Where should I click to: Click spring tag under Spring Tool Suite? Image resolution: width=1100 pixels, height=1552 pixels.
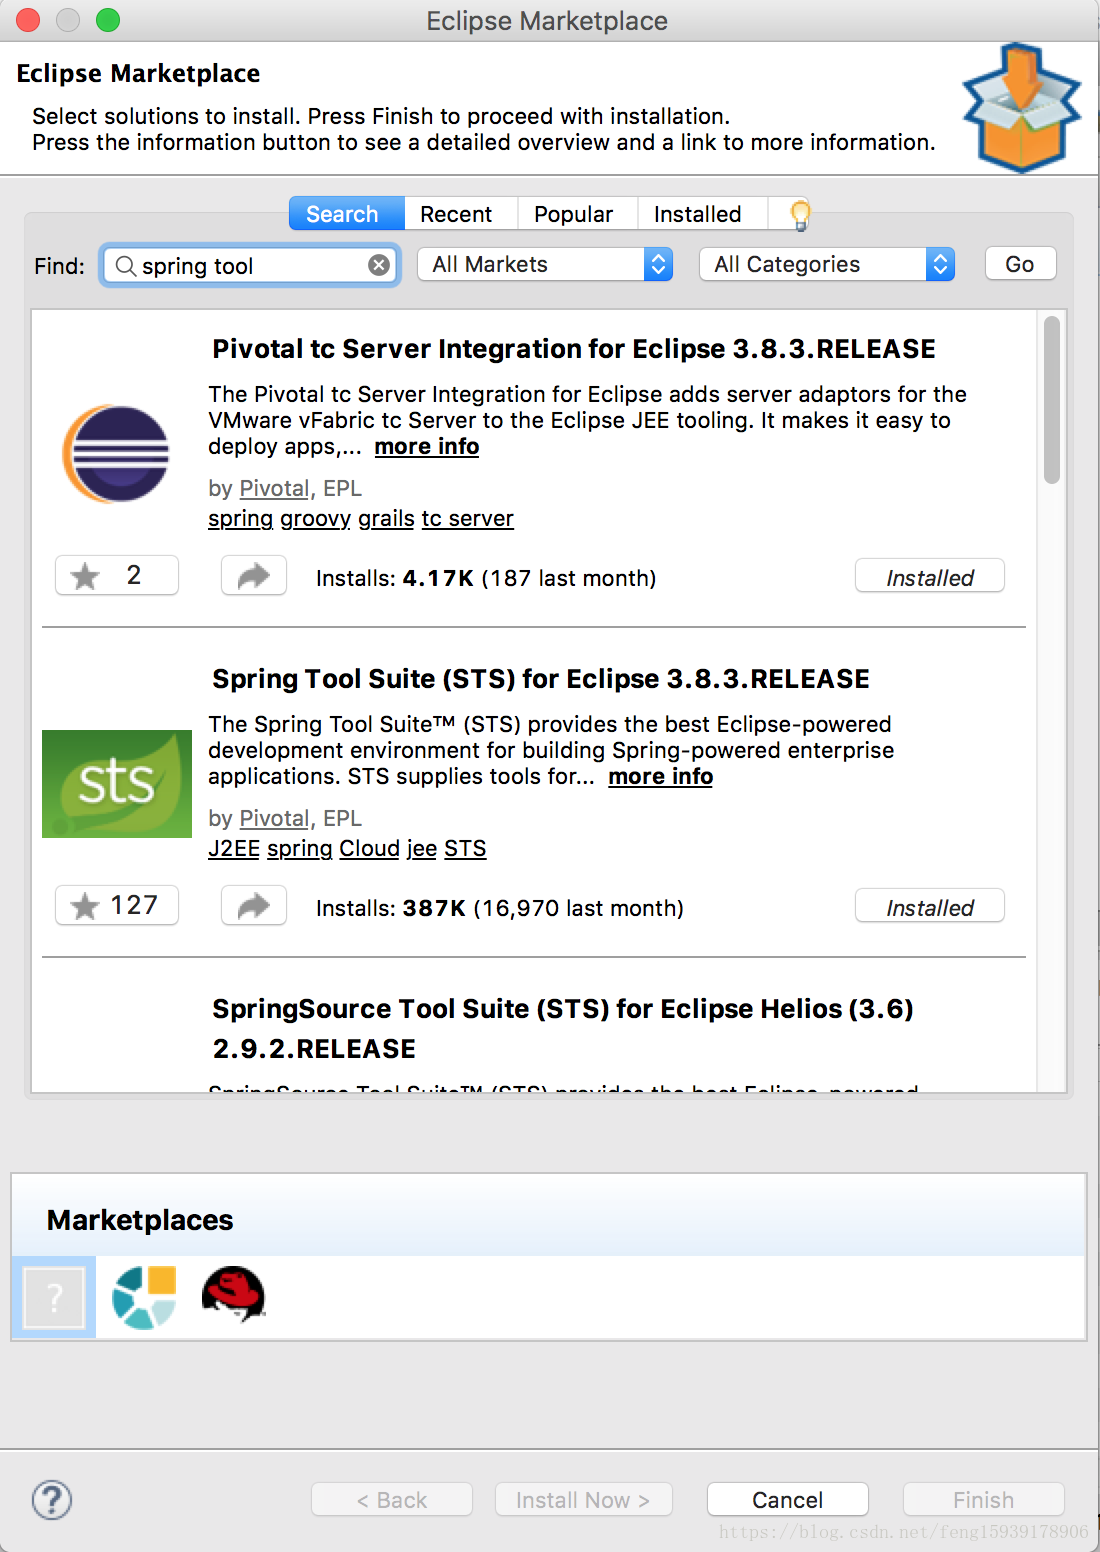300,849
